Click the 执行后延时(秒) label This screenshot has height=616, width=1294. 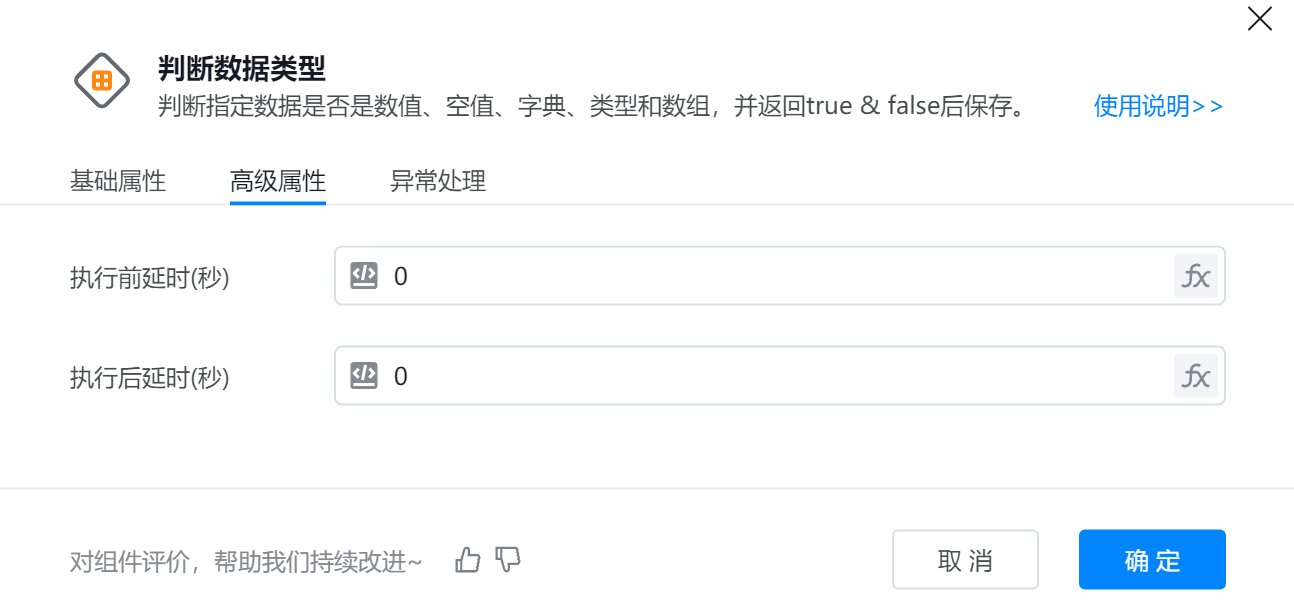coord(150,378)
